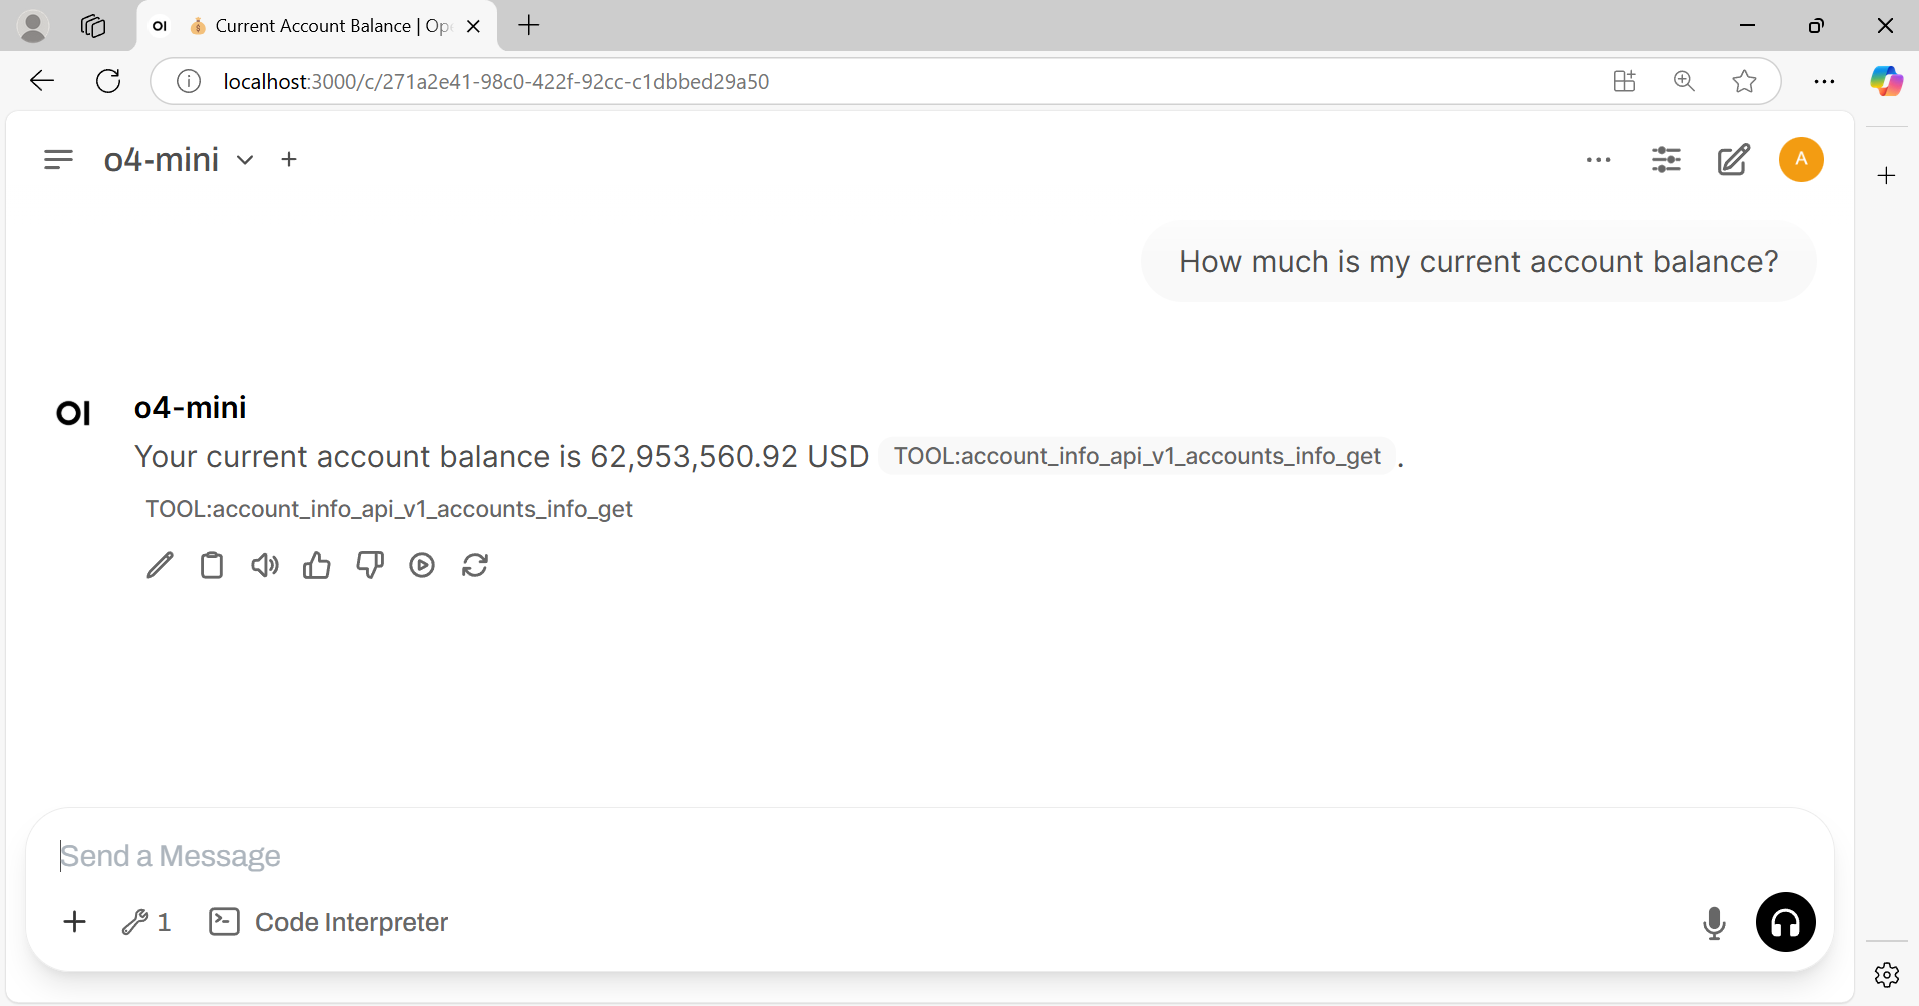Give the response a thumbs down

370,566
